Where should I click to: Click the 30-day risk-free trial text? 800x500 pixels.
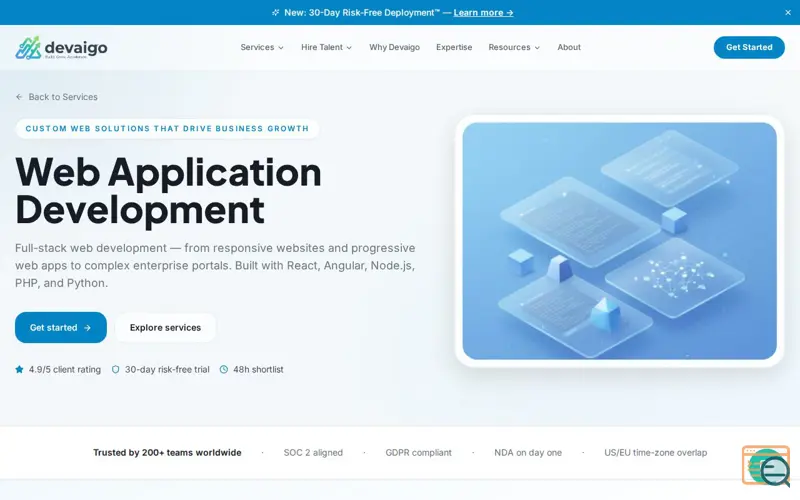coord(167,369)
